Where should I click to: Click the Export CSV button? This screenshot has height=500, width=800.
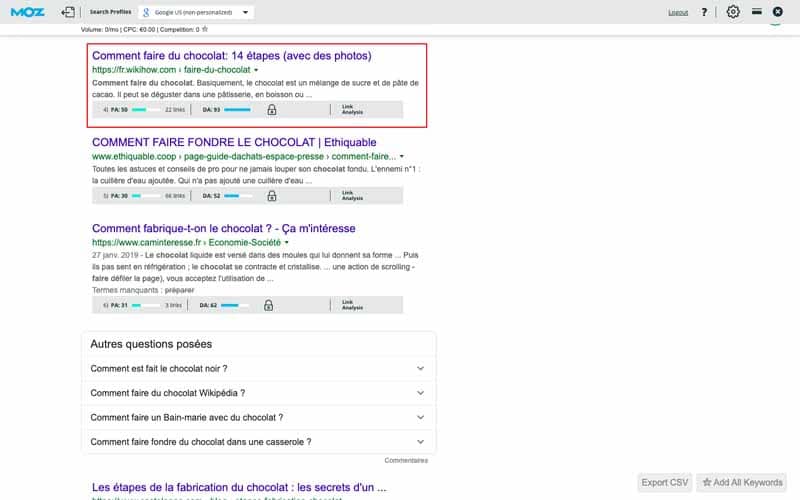(665, 482)
